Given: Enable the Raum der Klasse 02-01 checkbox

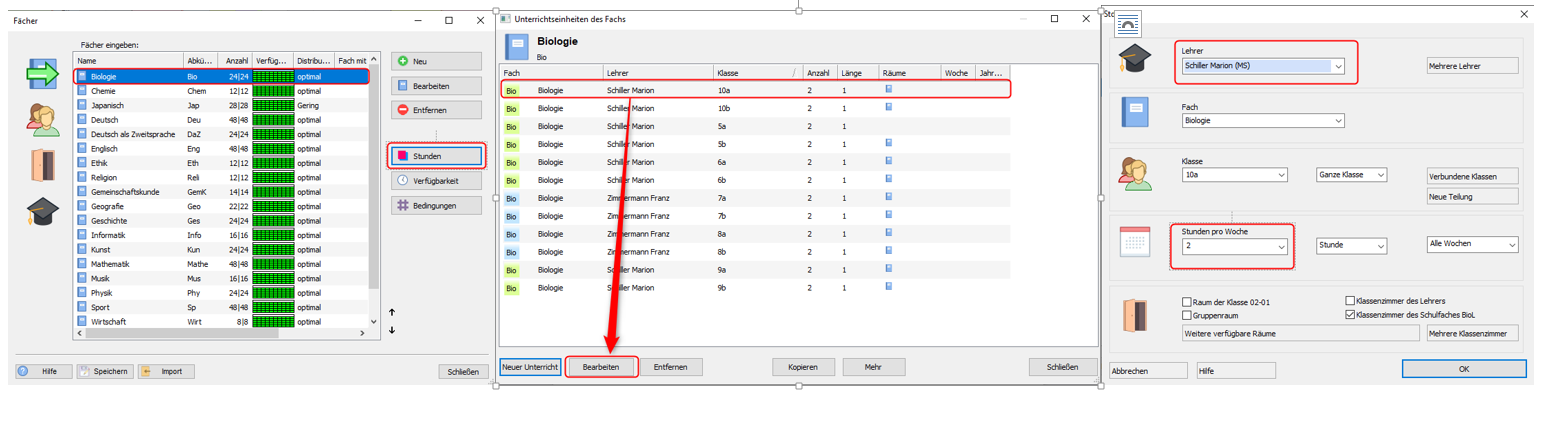Looking at the screenshot, I should (x=1187, y=301).
